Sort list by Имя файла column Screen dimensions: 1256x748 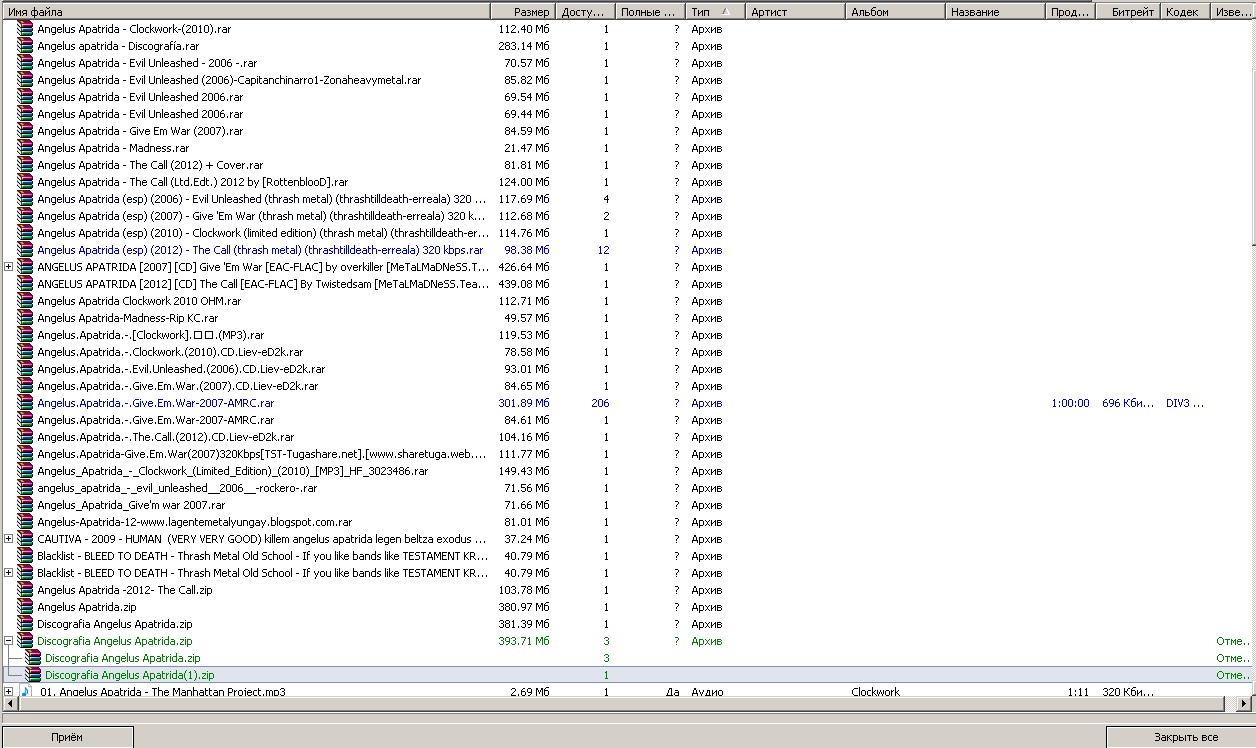tap(245, 12)
